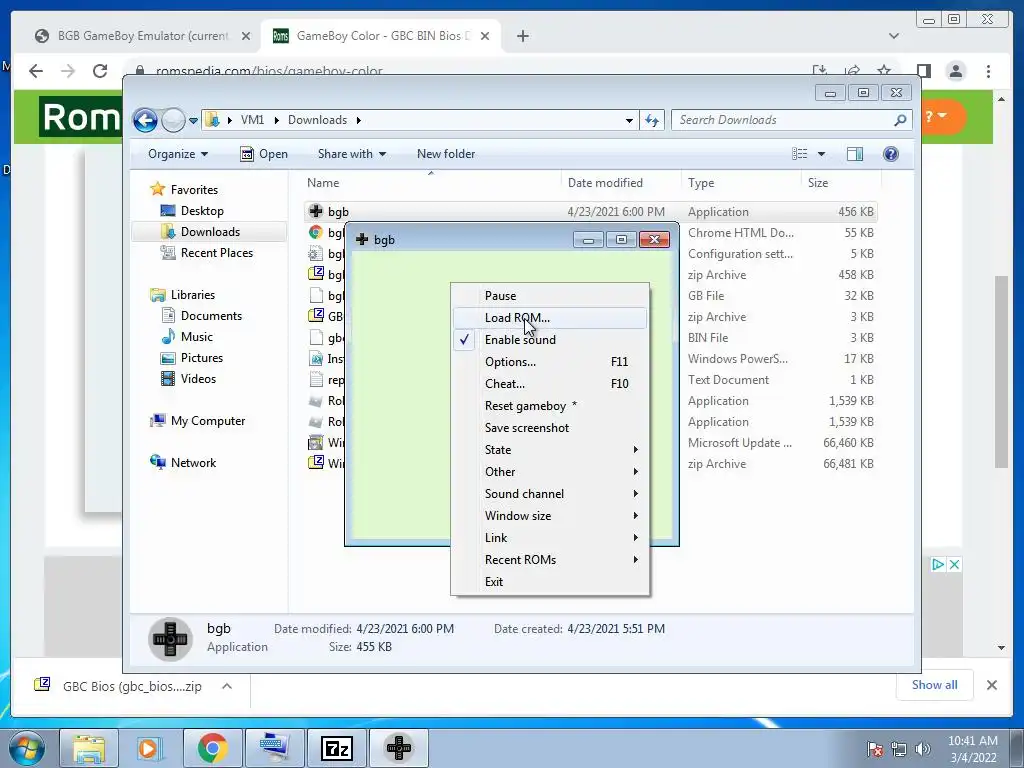Open options arrow for GBC Bios download
The image size is (1024, 768).
point(227,686)
